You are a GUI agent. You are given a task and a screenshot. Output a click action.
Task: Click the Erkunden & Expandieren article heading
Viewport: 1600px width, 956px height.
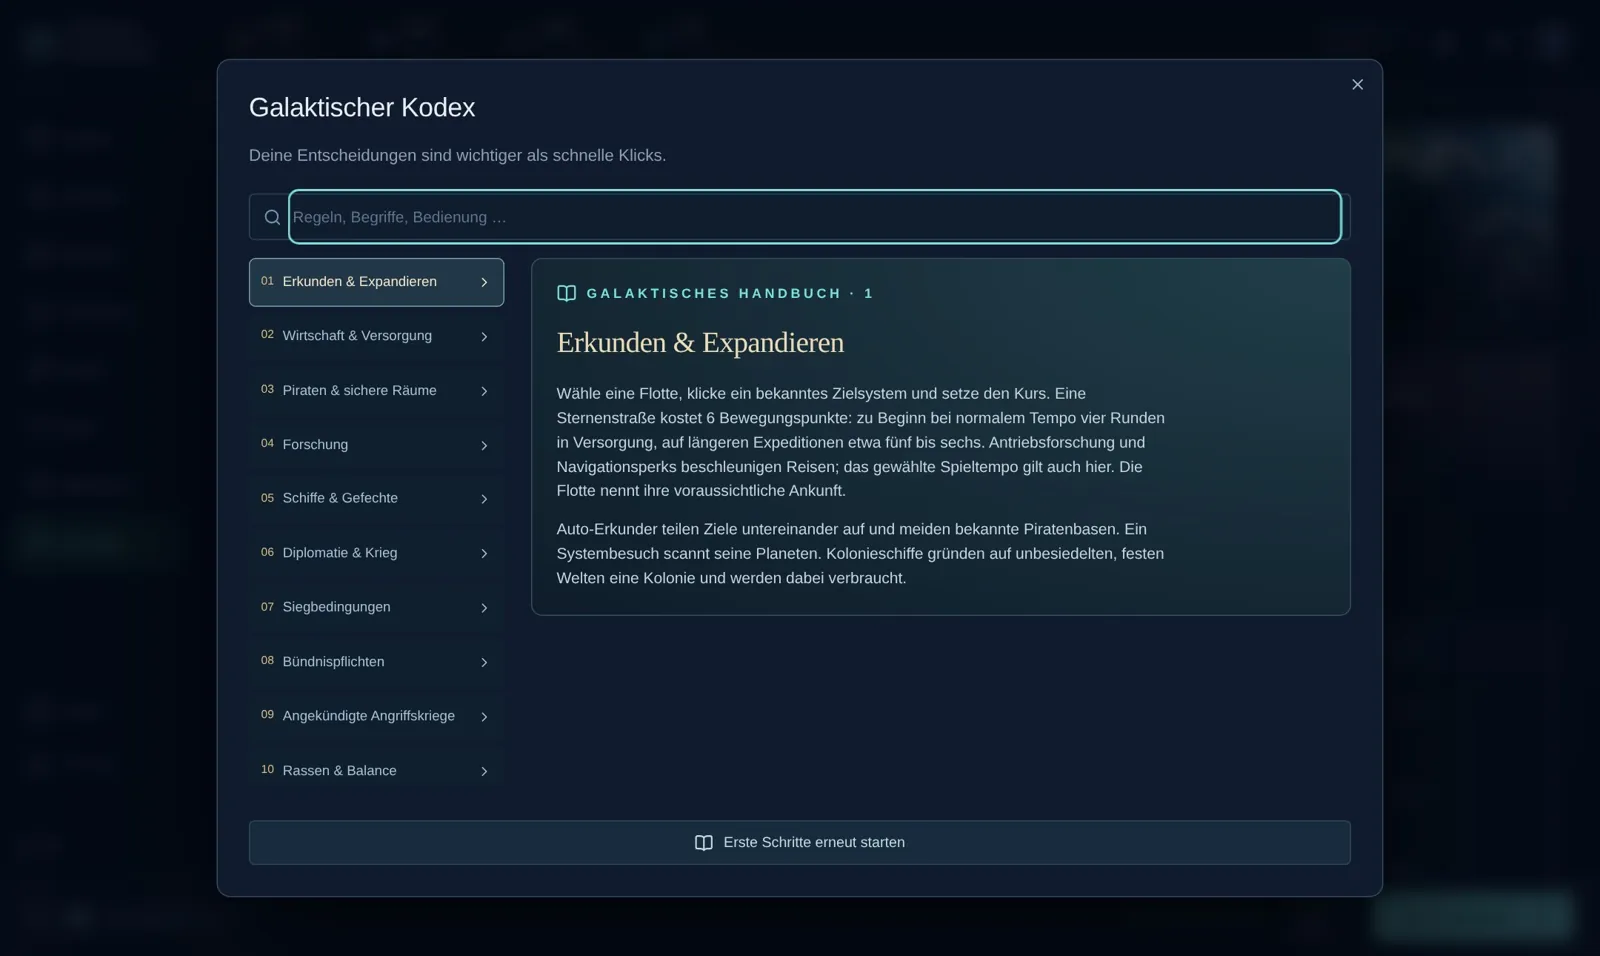(700, 343)
